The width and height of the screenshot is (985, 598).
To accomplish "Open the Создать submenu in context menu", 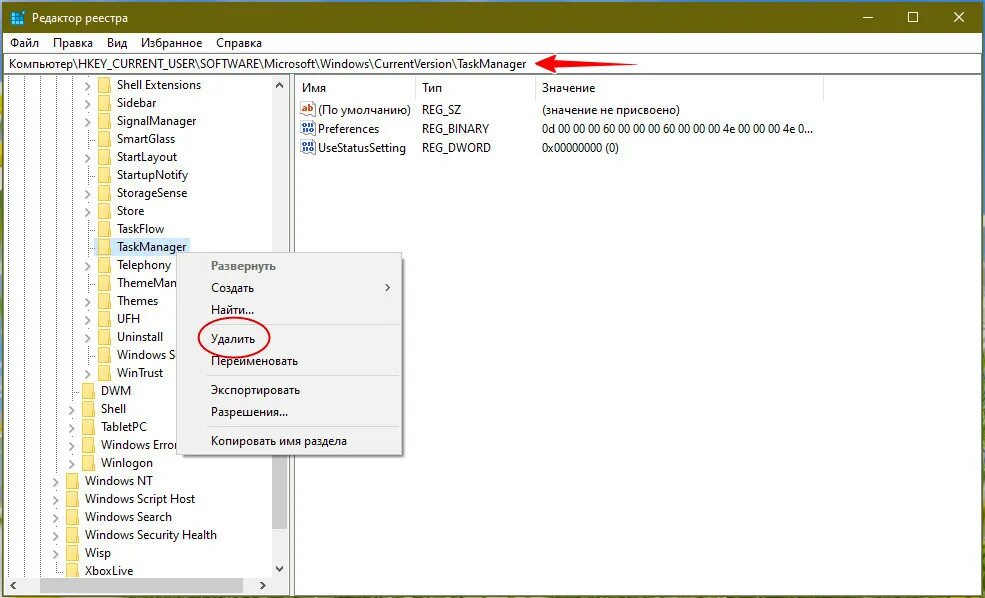I will click(x=290, y=288).
